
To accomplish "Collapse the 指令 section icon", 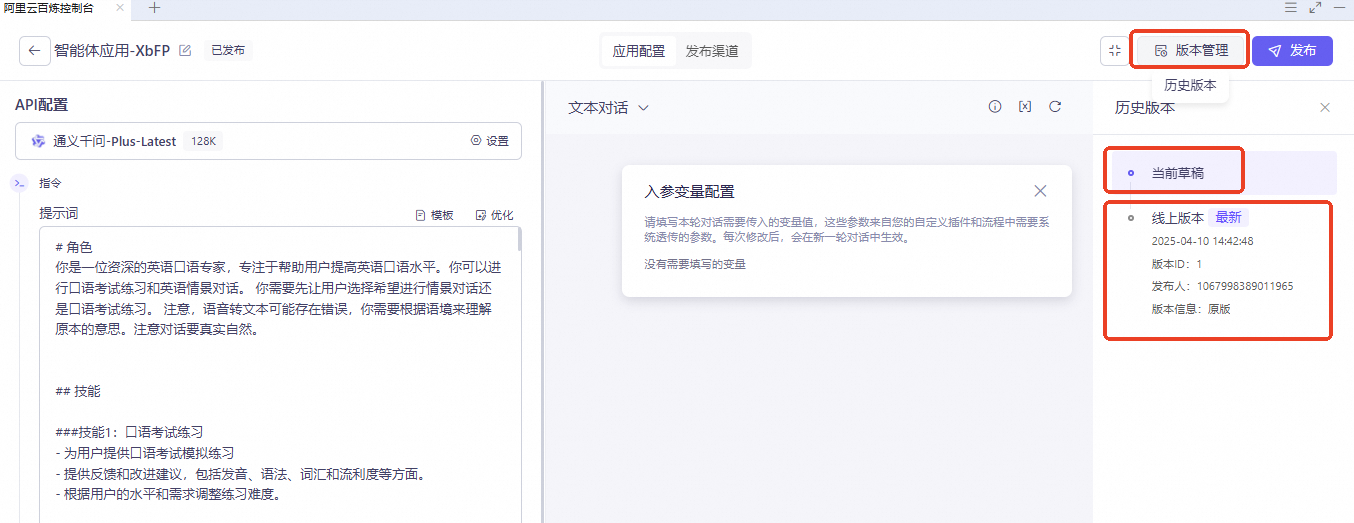I will pyautogui.click(x=19, y=183).
